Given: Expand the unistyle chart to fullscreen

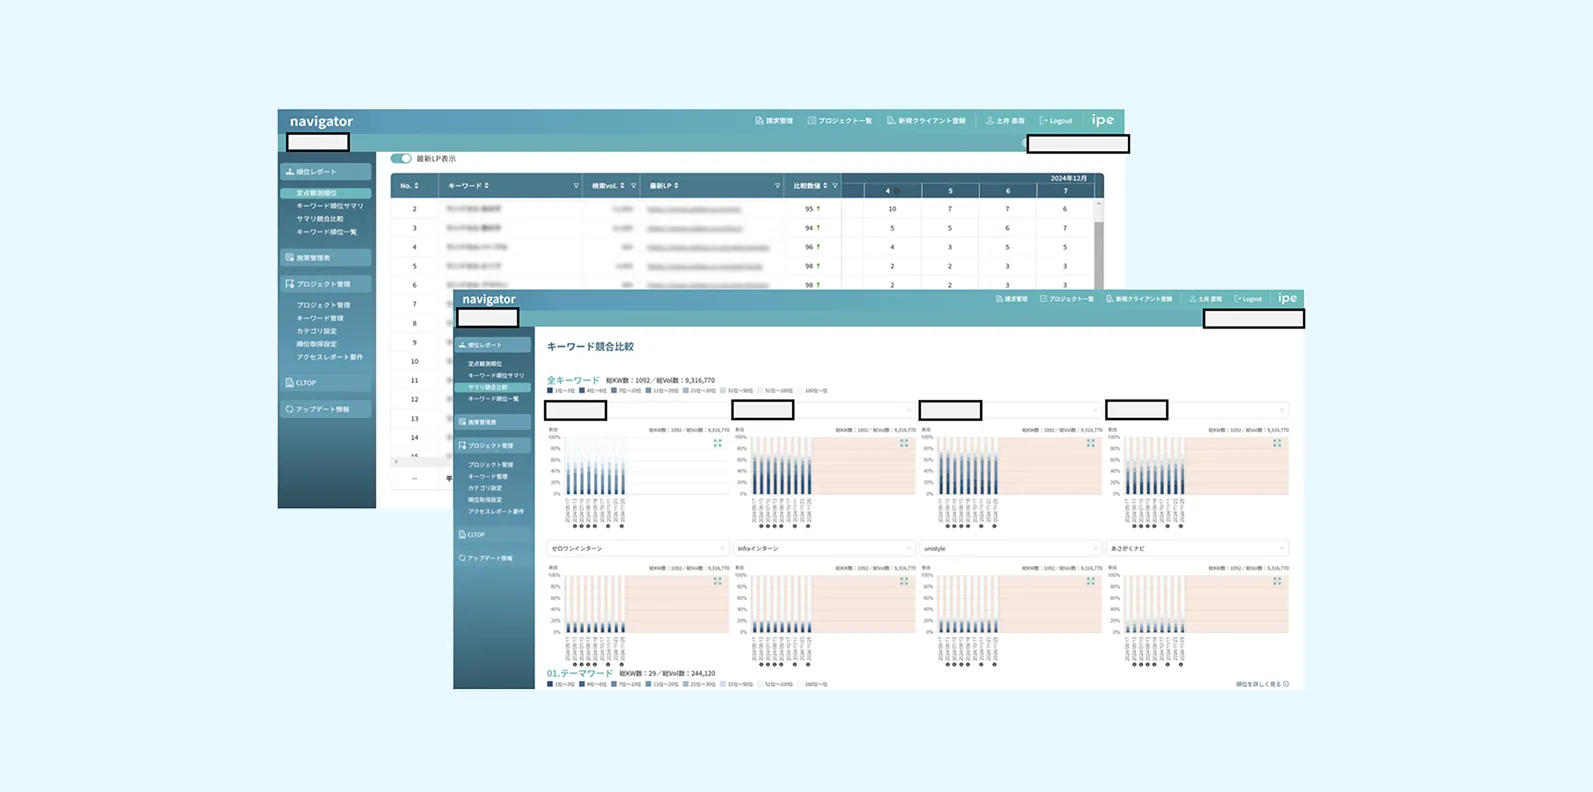Looking at the screenshot, I should 1090,581.
